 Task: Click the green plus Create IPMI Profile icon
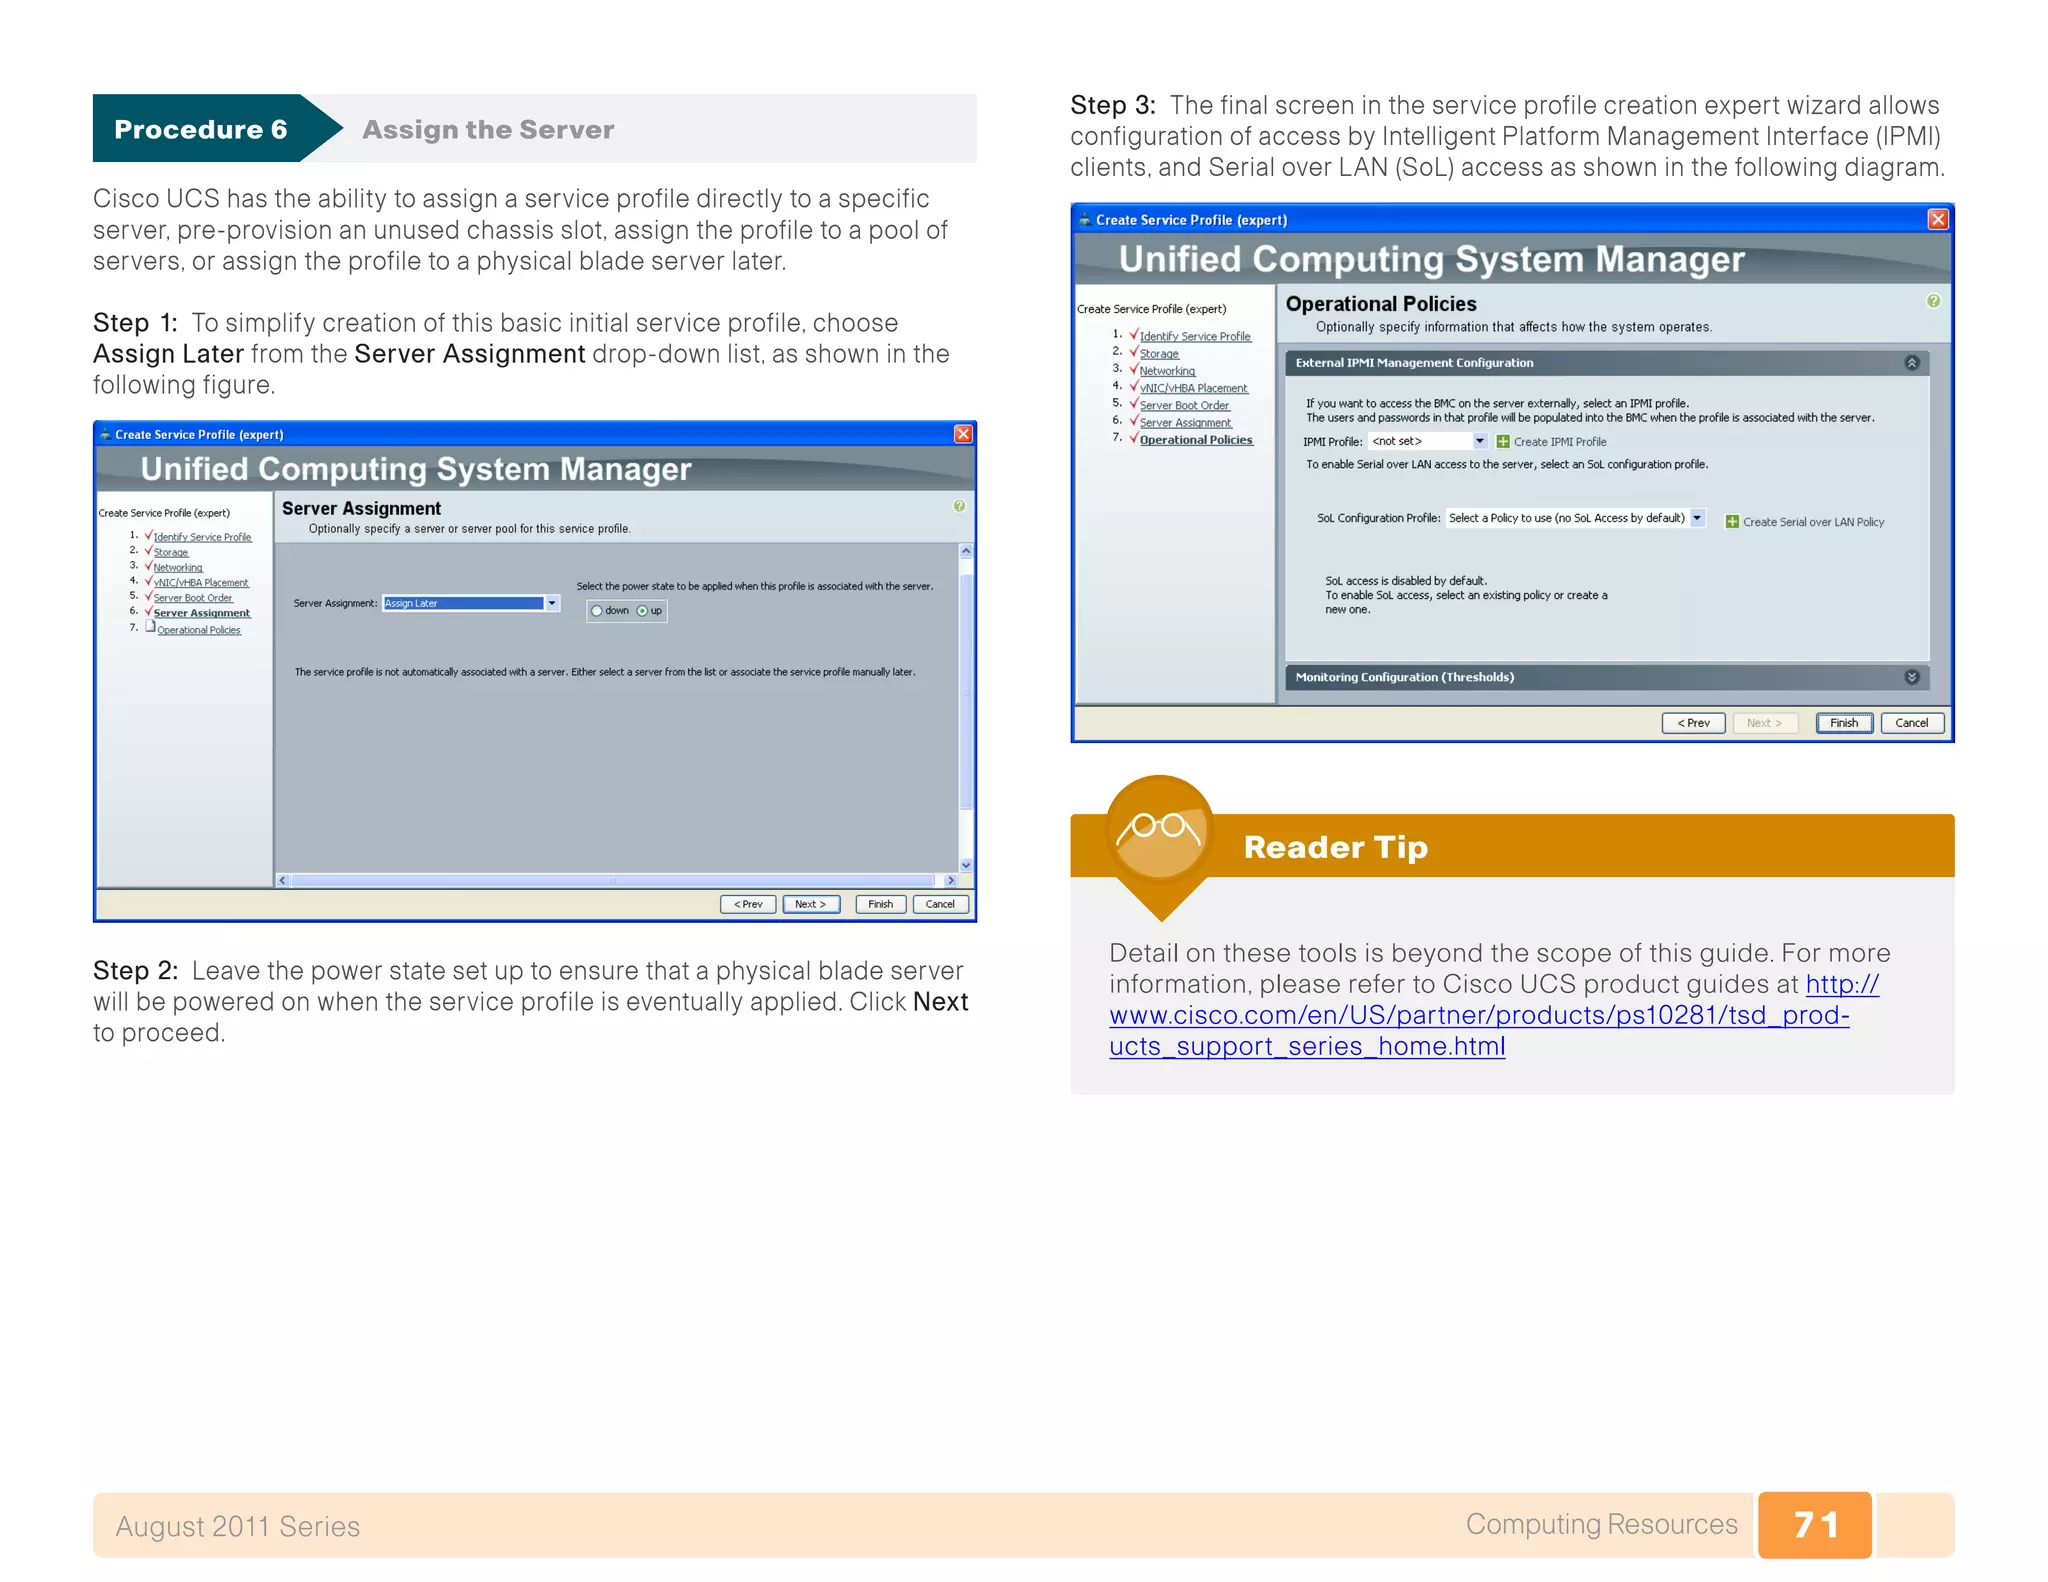pyautogui.click(x=1502, y=442)
